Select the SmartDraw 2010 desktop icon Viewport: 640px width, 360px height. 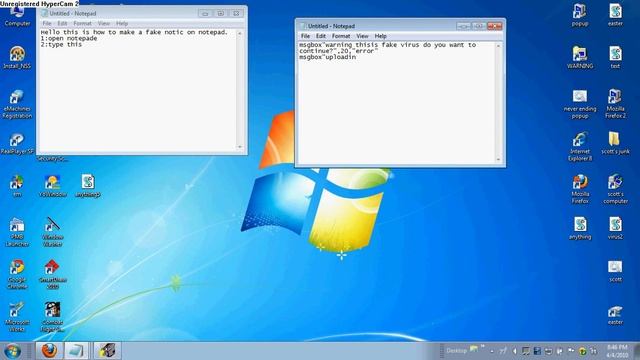point(52,274)
